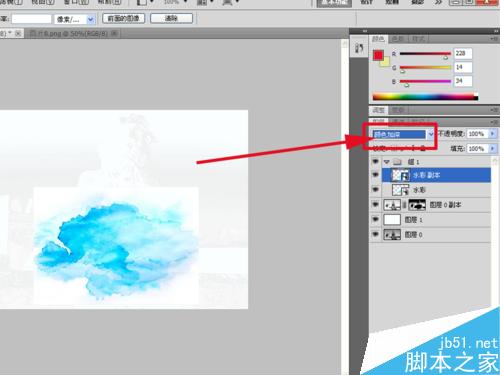Screen dimensions: 500x375
Task: Click the B channel slider
Action: [425, 81]
